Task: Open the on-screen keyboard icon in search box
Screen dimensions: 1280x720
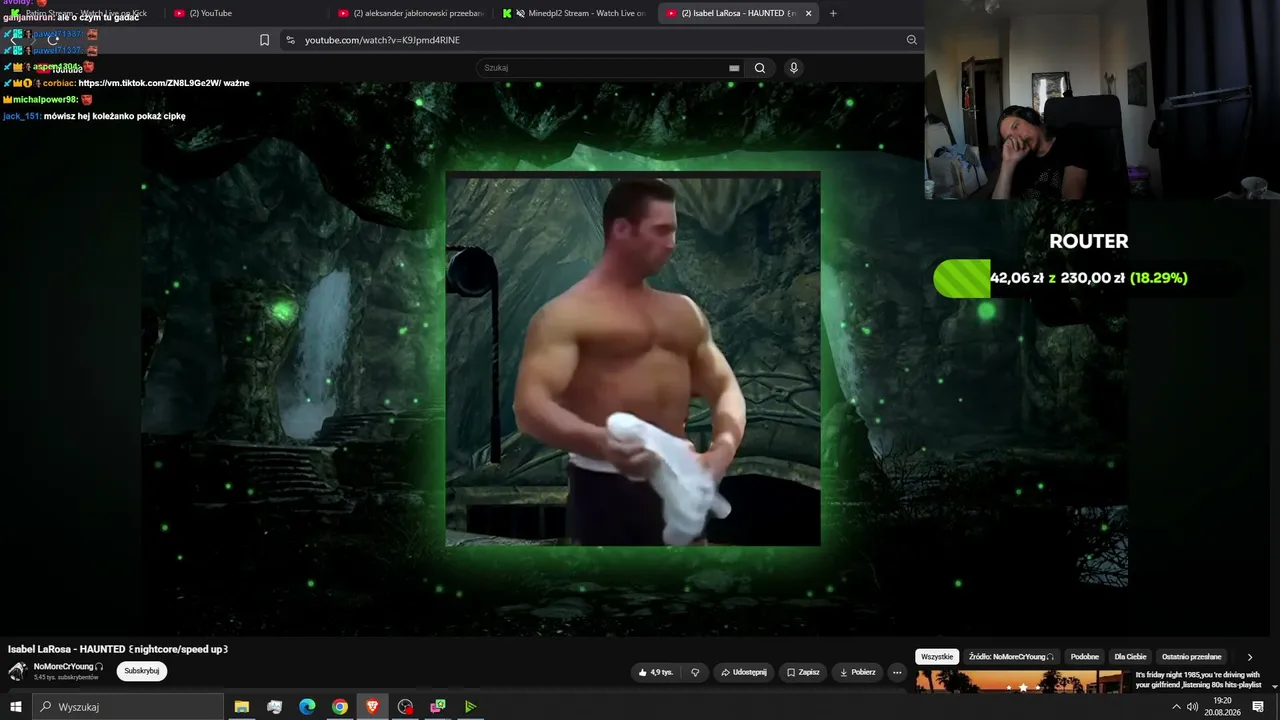Action: pyautogui.click(x=734, y=68)
